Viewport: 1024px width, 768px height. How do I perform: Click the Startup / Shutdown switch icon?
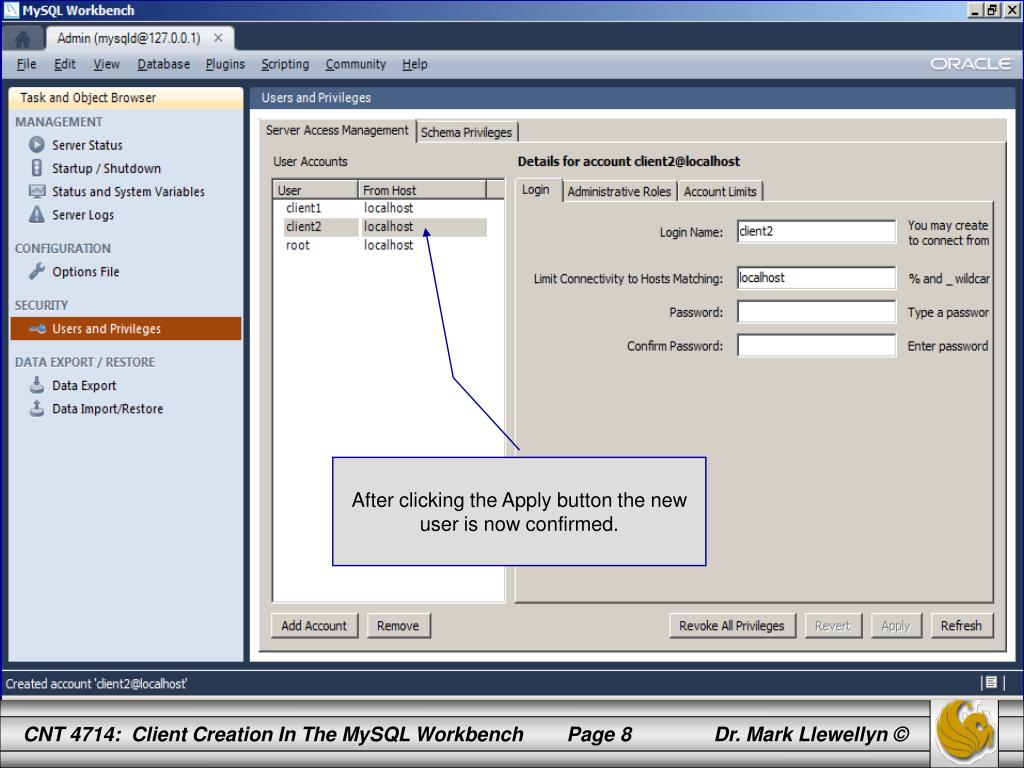[37, 168]
